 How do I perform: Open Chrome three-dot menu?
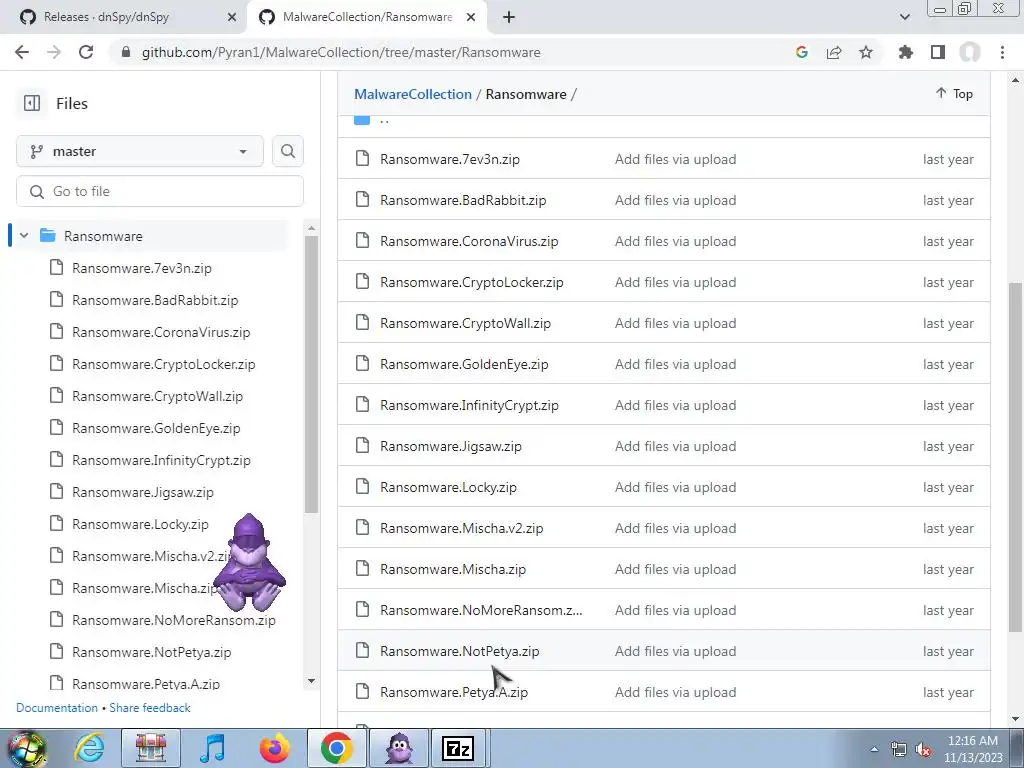pyautogui.click(x=1002, y=52)
